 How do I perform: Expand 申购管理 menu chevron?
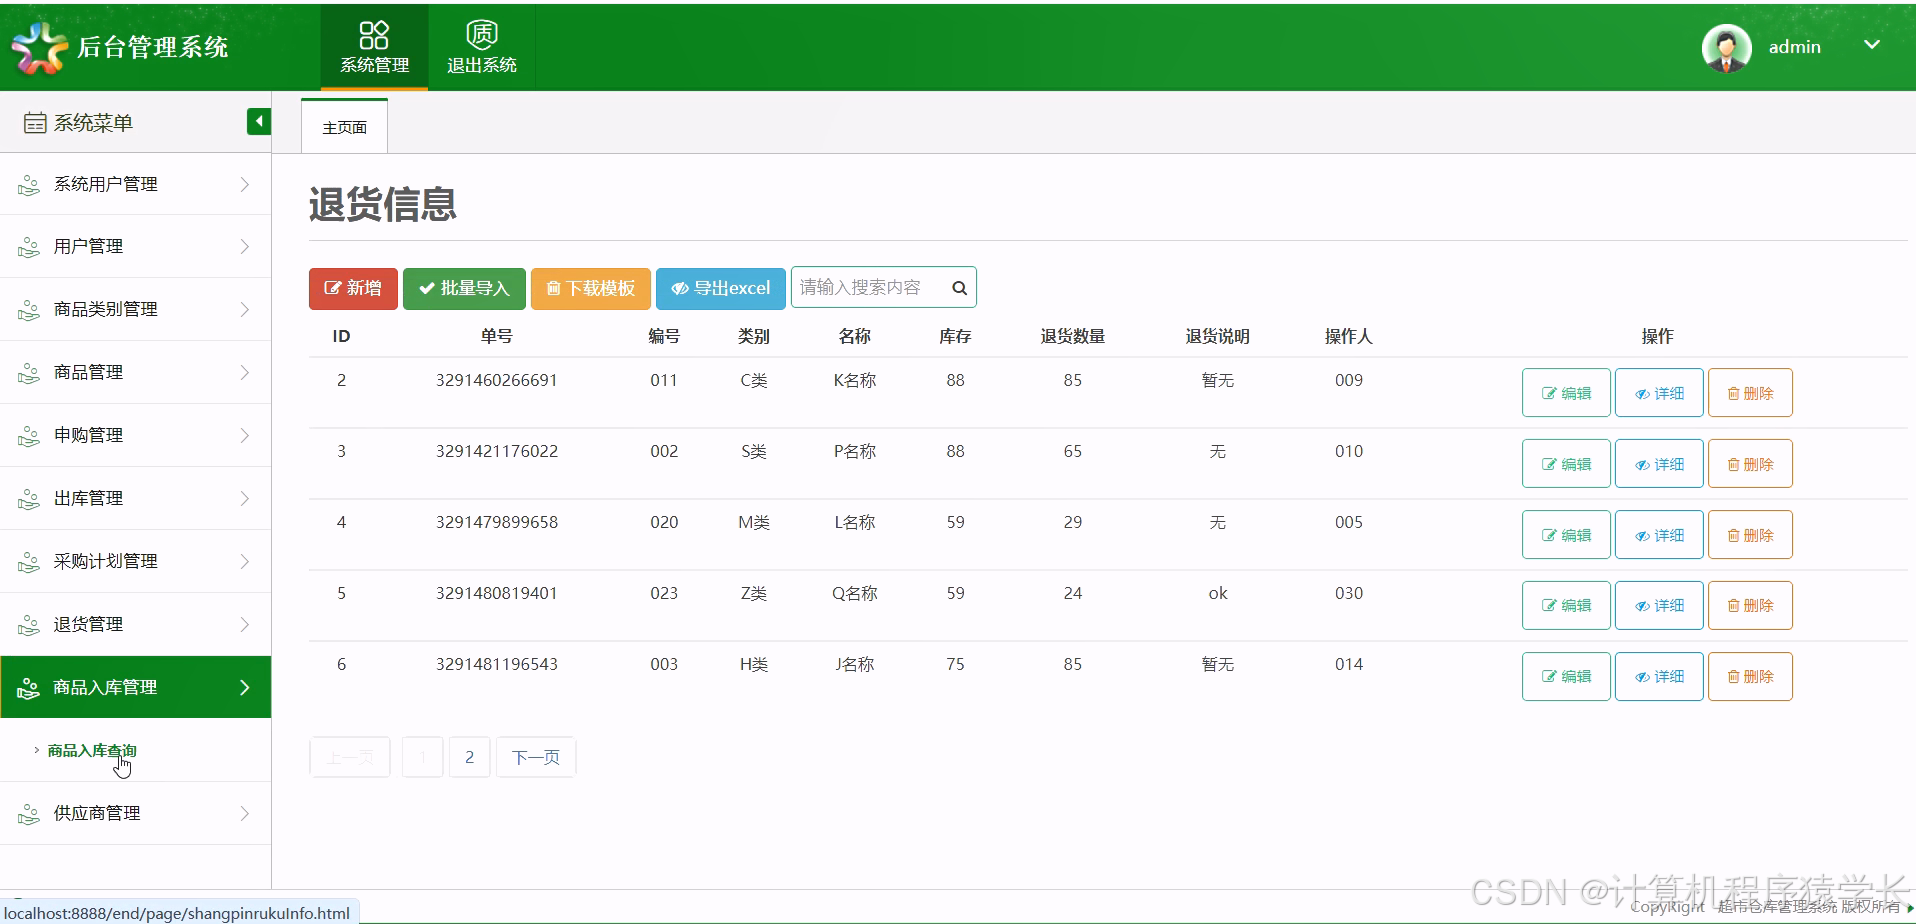(245, 435)
